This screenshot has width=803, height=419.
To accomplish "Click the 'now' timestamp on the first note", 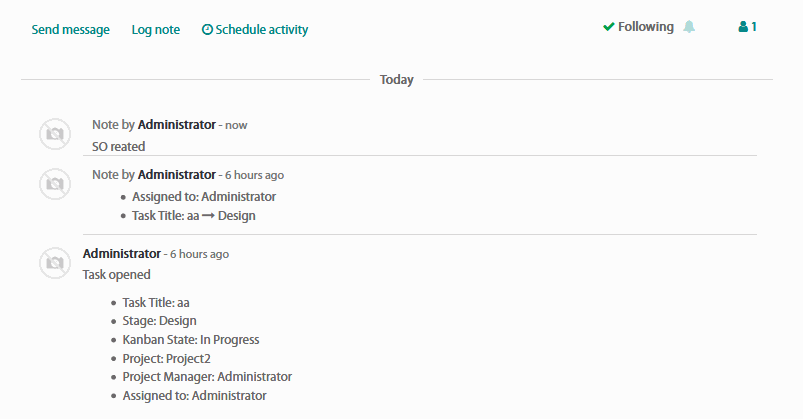I will pyautogui.click(x=236, y=125).
